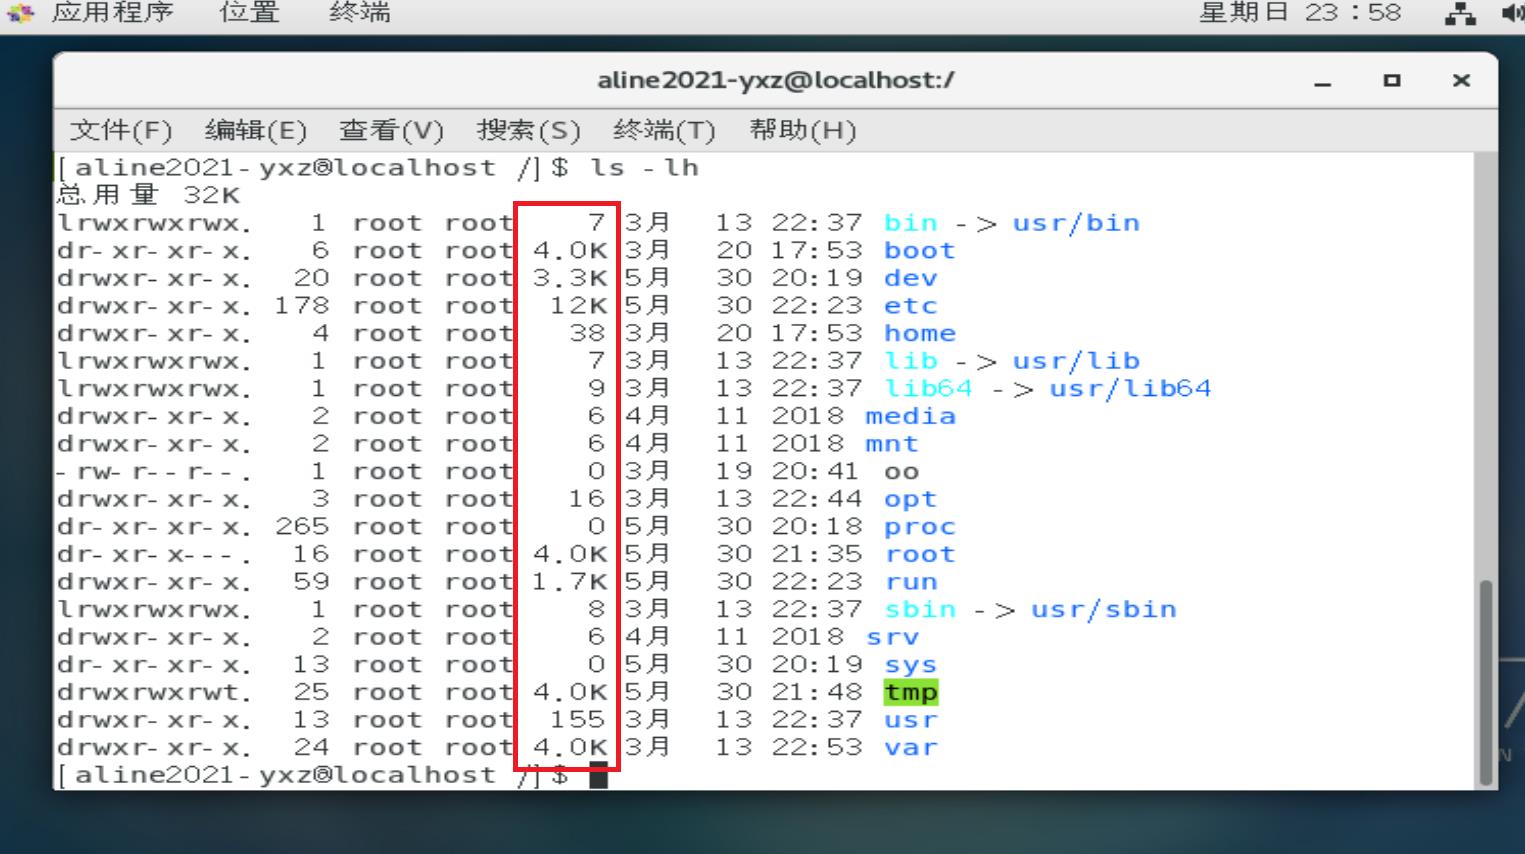The image size is (1525, 854).
Task: Click the 'dev' directory name
Action: pyautogui.click(x=910, y=278)
